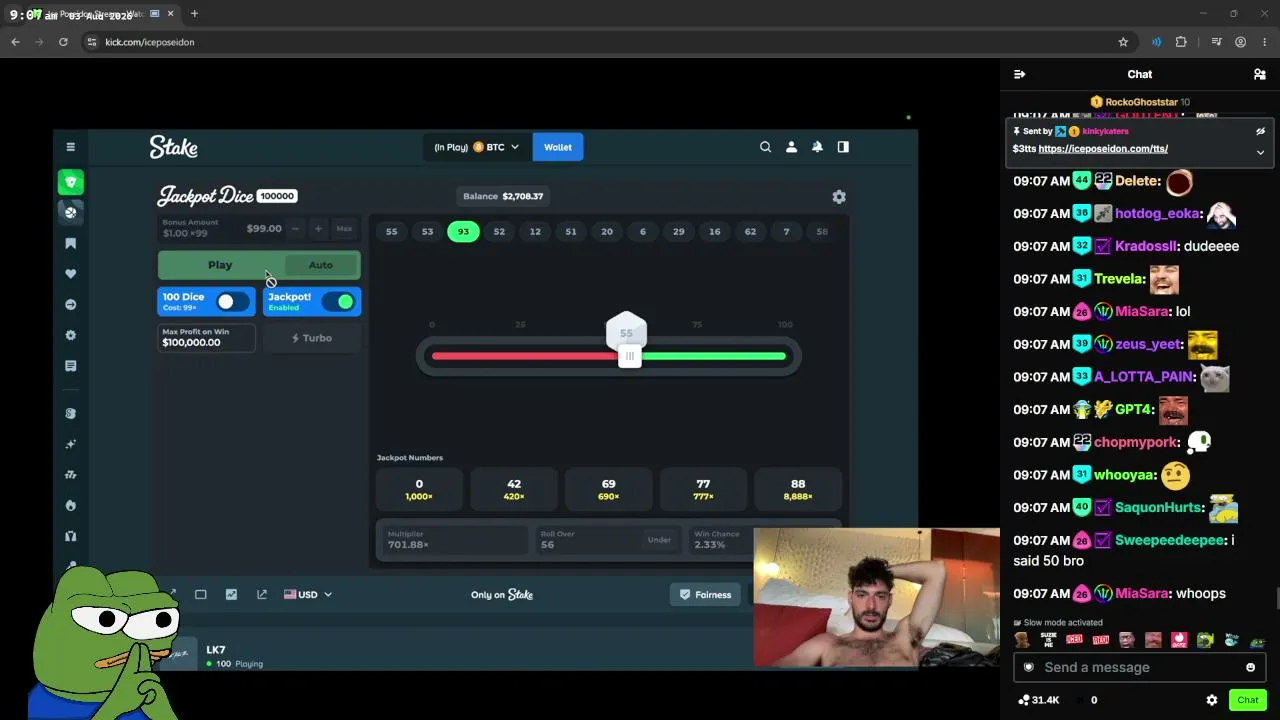Open the USD display currency dropdown
The height and width of the screenshot is (720, 1280).
[x=308, y=594]
